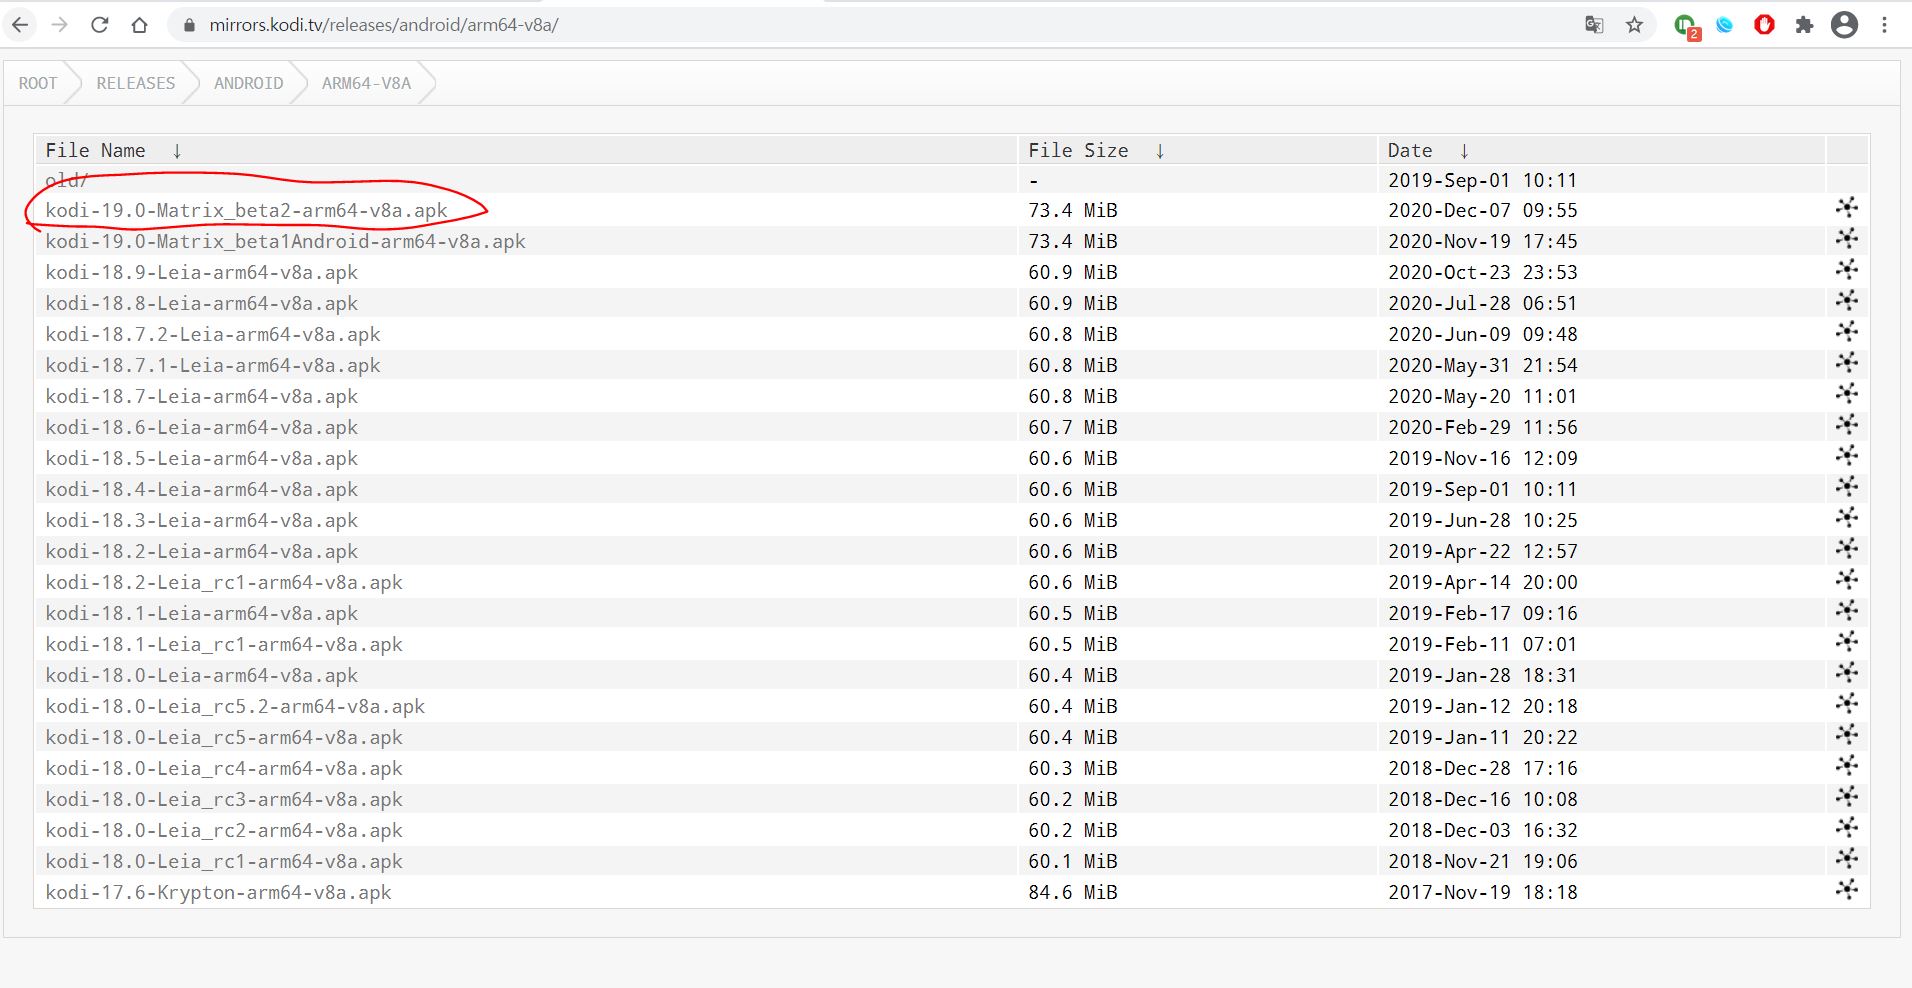
Task: Download kodi-18.9-Leia-arm64-v8a.apk
Action: pyautogui.click(x=202, y=273)
